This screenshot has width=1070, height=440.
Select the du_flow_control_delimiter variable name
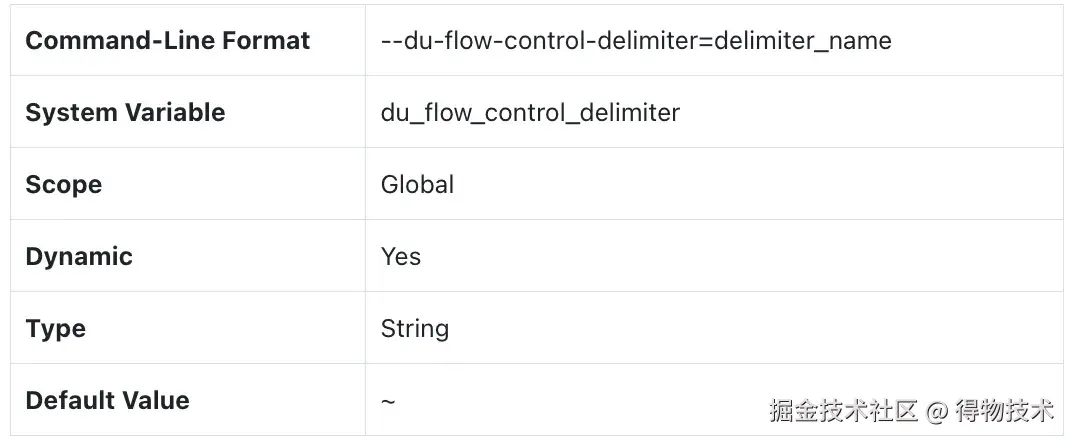coord(530,113)
